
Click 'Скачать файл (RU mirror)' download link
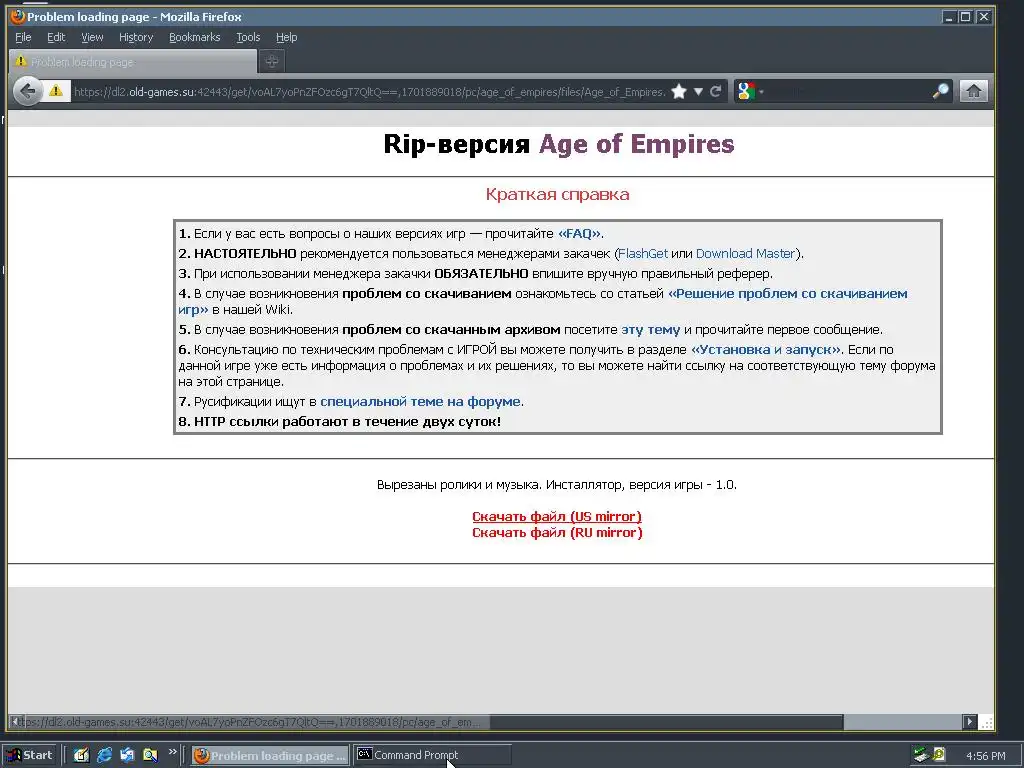[x=557, y=533]
